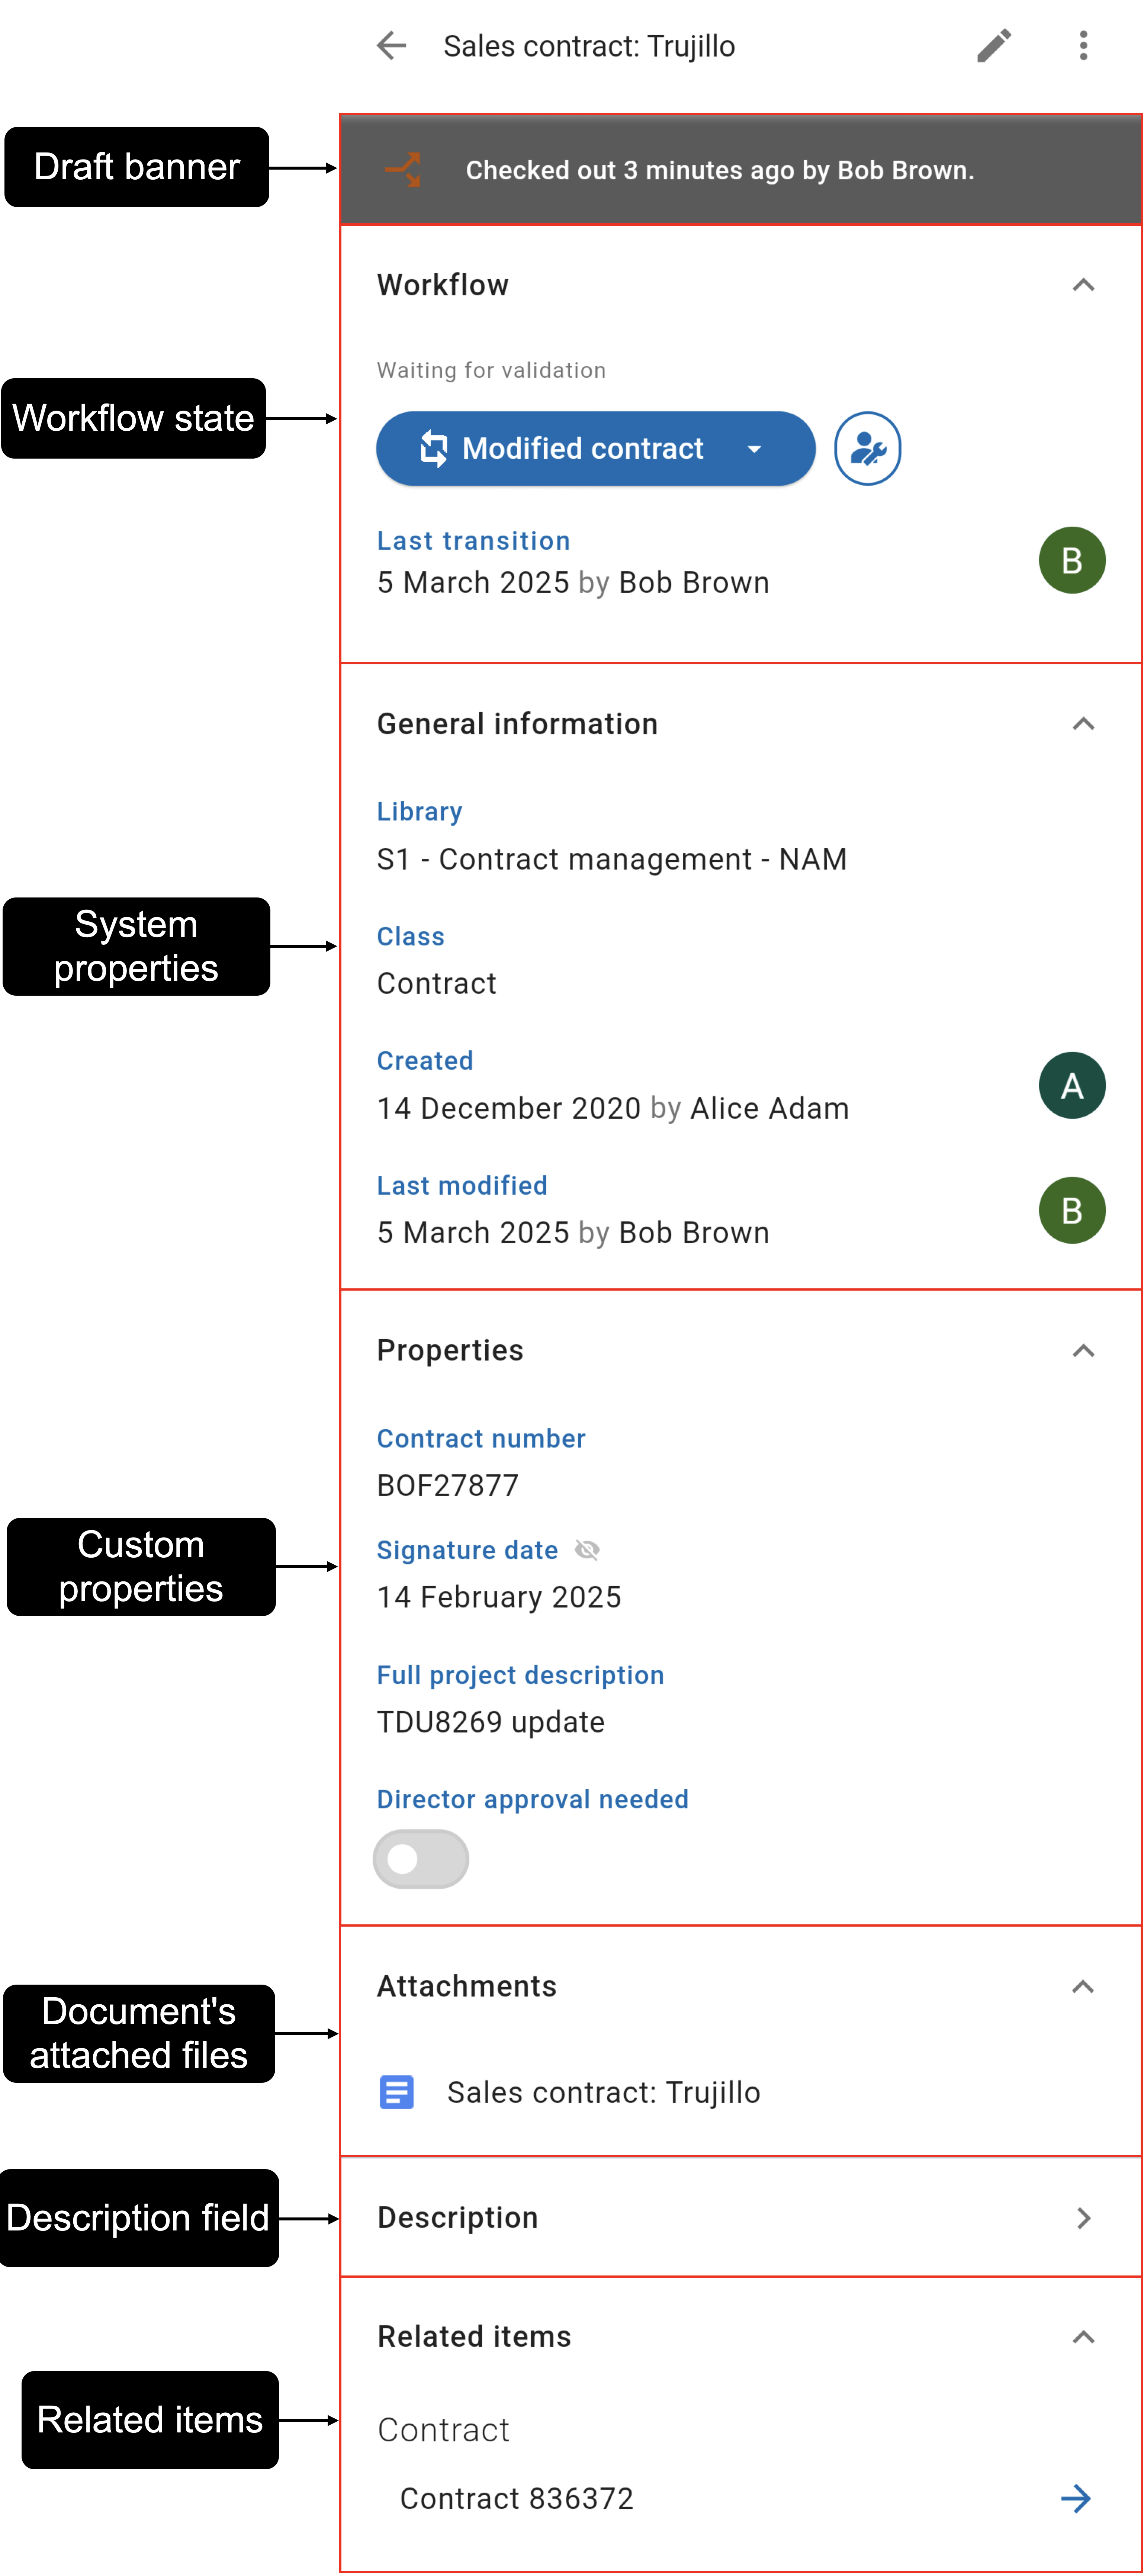Click the Sales contract: Trujillo page title
The height and width of the screenshot is (2576, 1144).
[589, 46]
